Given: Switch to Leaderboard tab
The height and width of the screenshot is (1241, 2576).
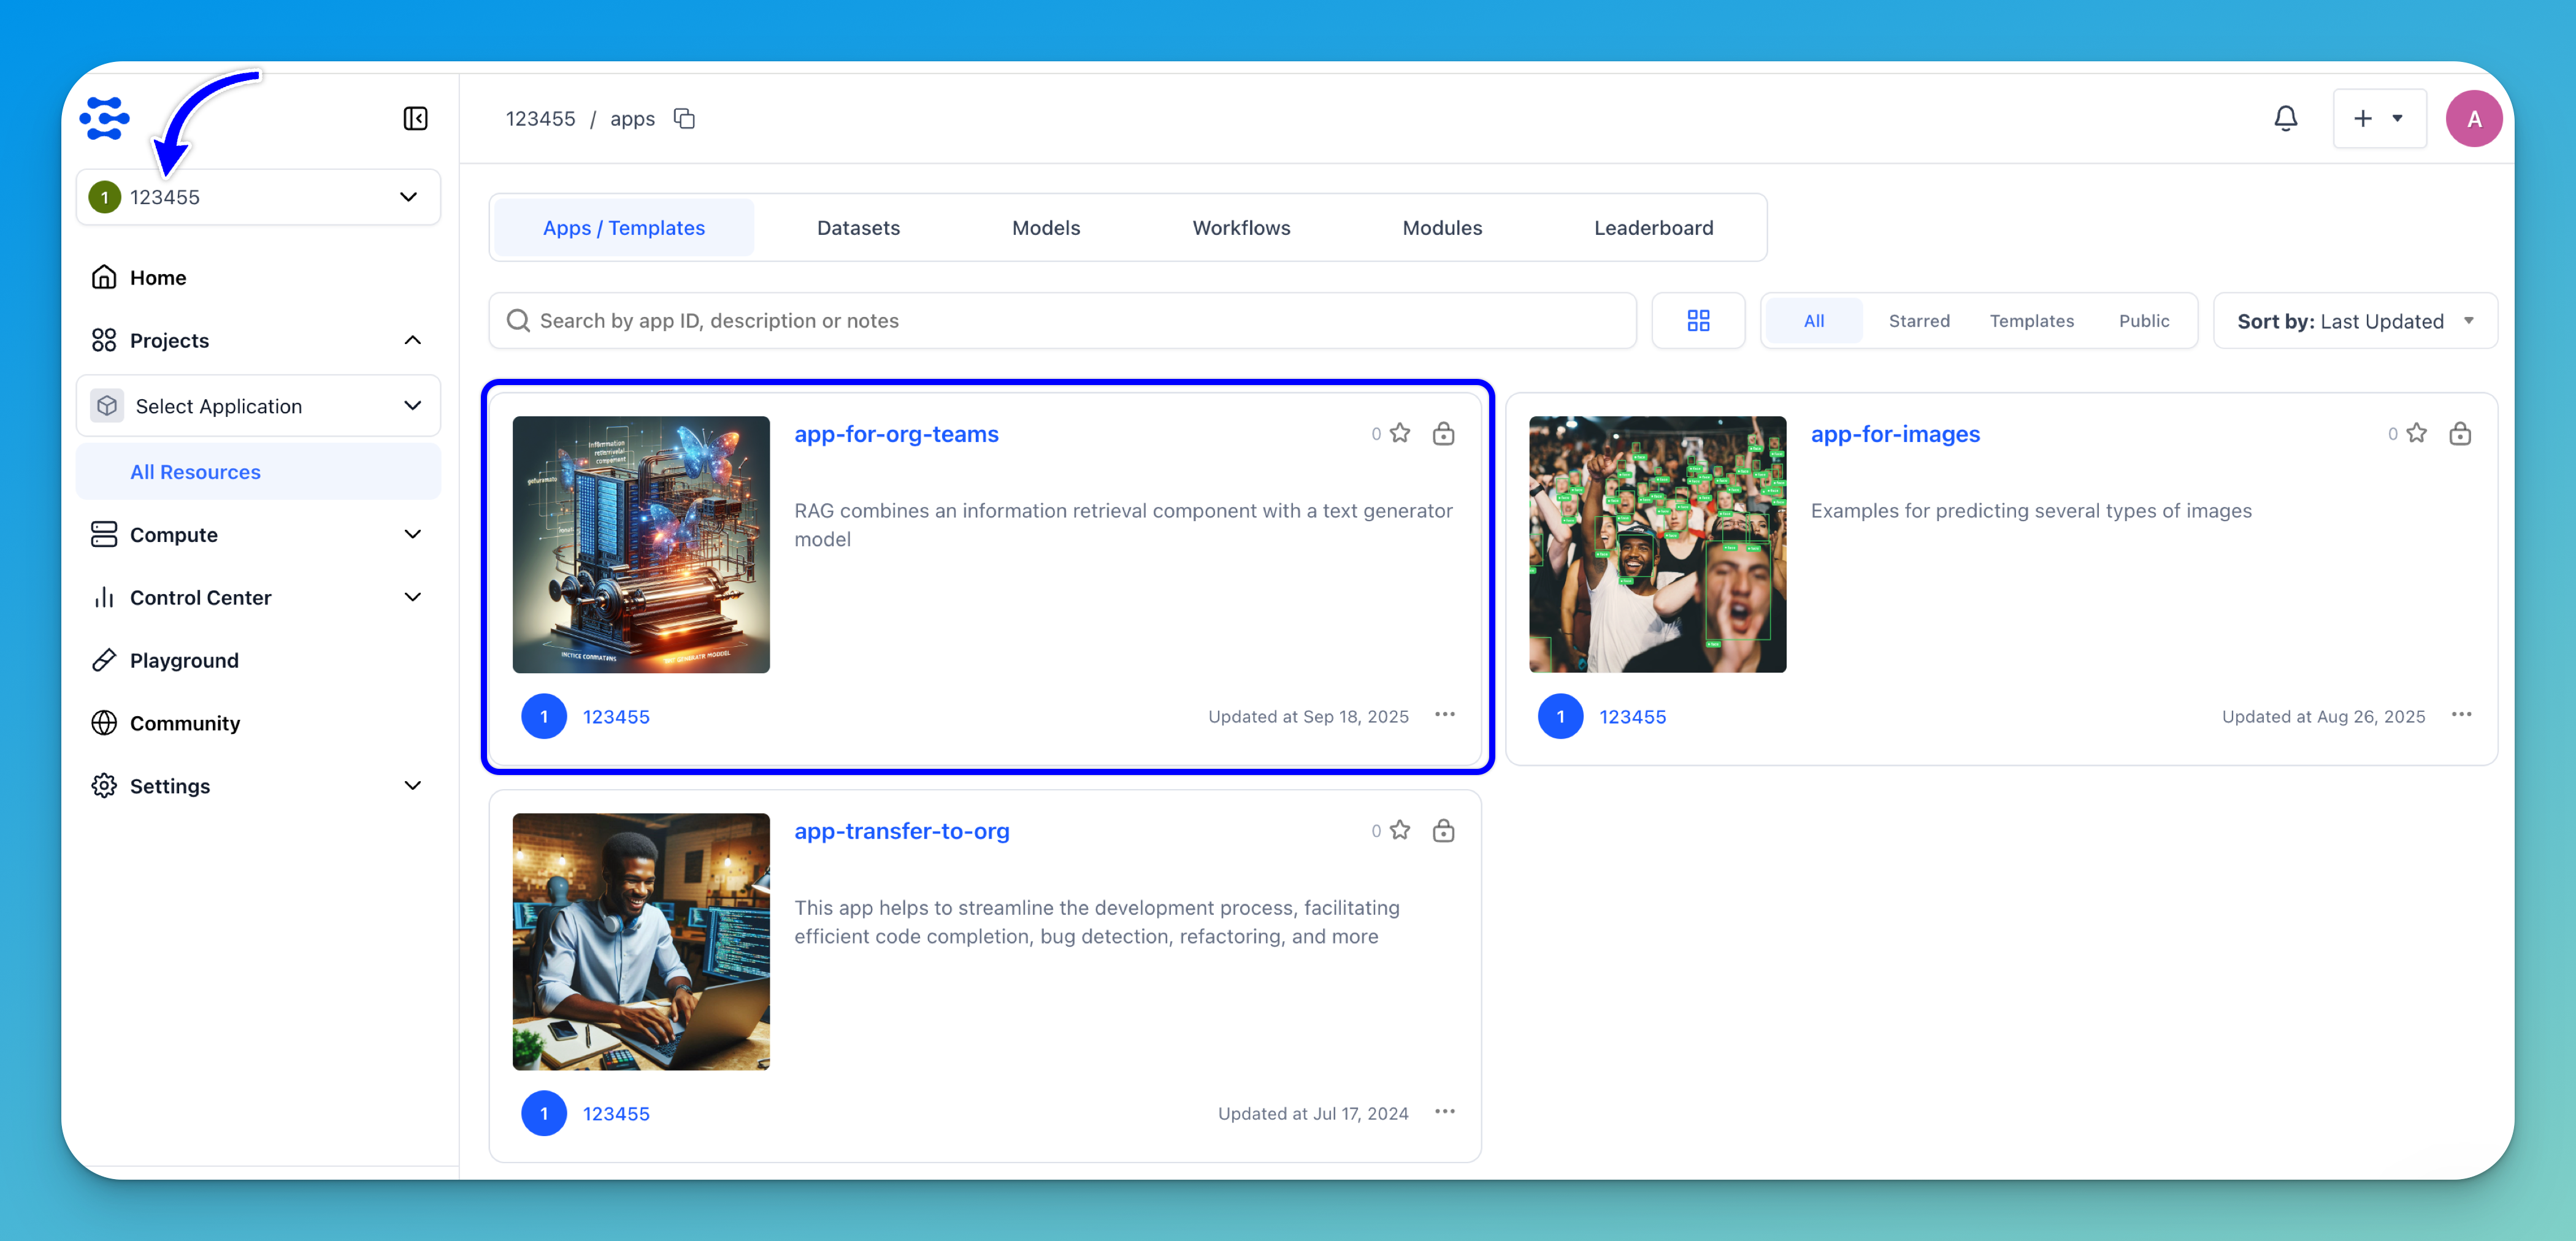Looking at the screenshot, I should tap(1653, 228).
